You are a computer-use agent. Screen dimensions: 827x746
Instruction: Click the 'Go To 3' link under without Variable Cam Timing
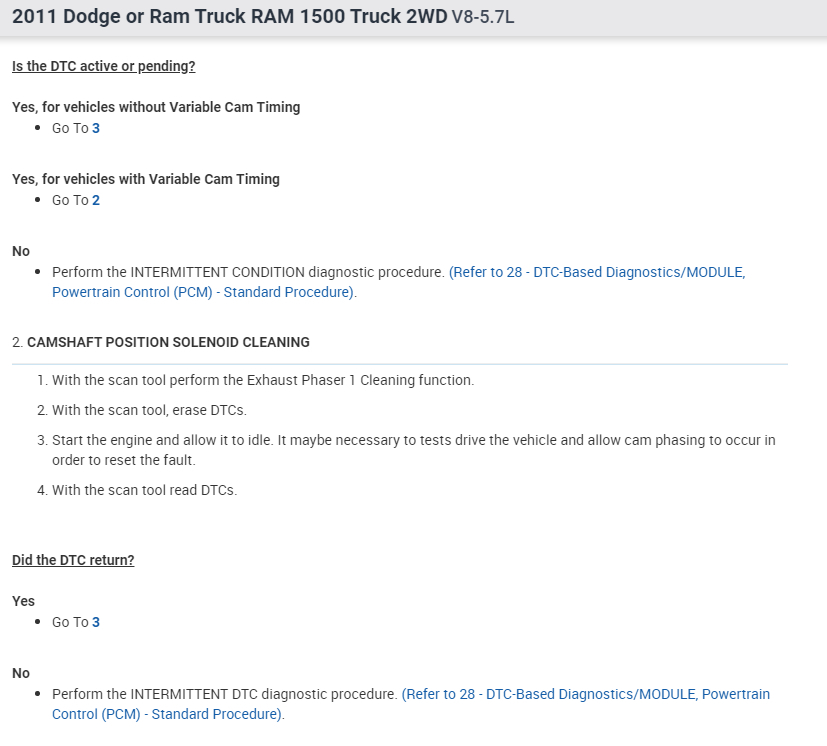(96, 128)
